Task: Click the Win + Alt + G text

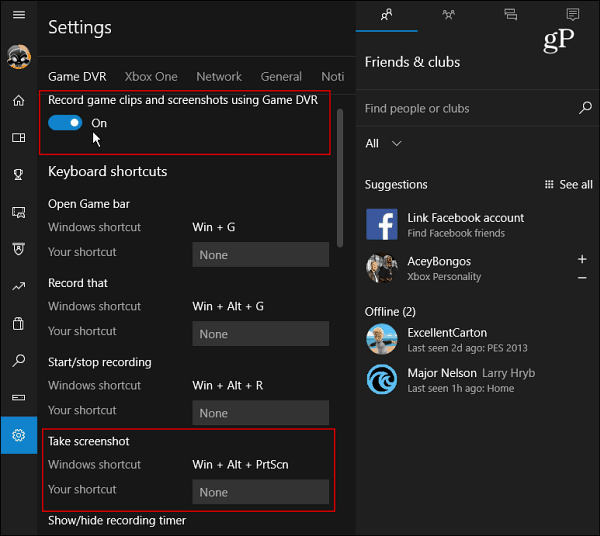Action: point(228,306)
